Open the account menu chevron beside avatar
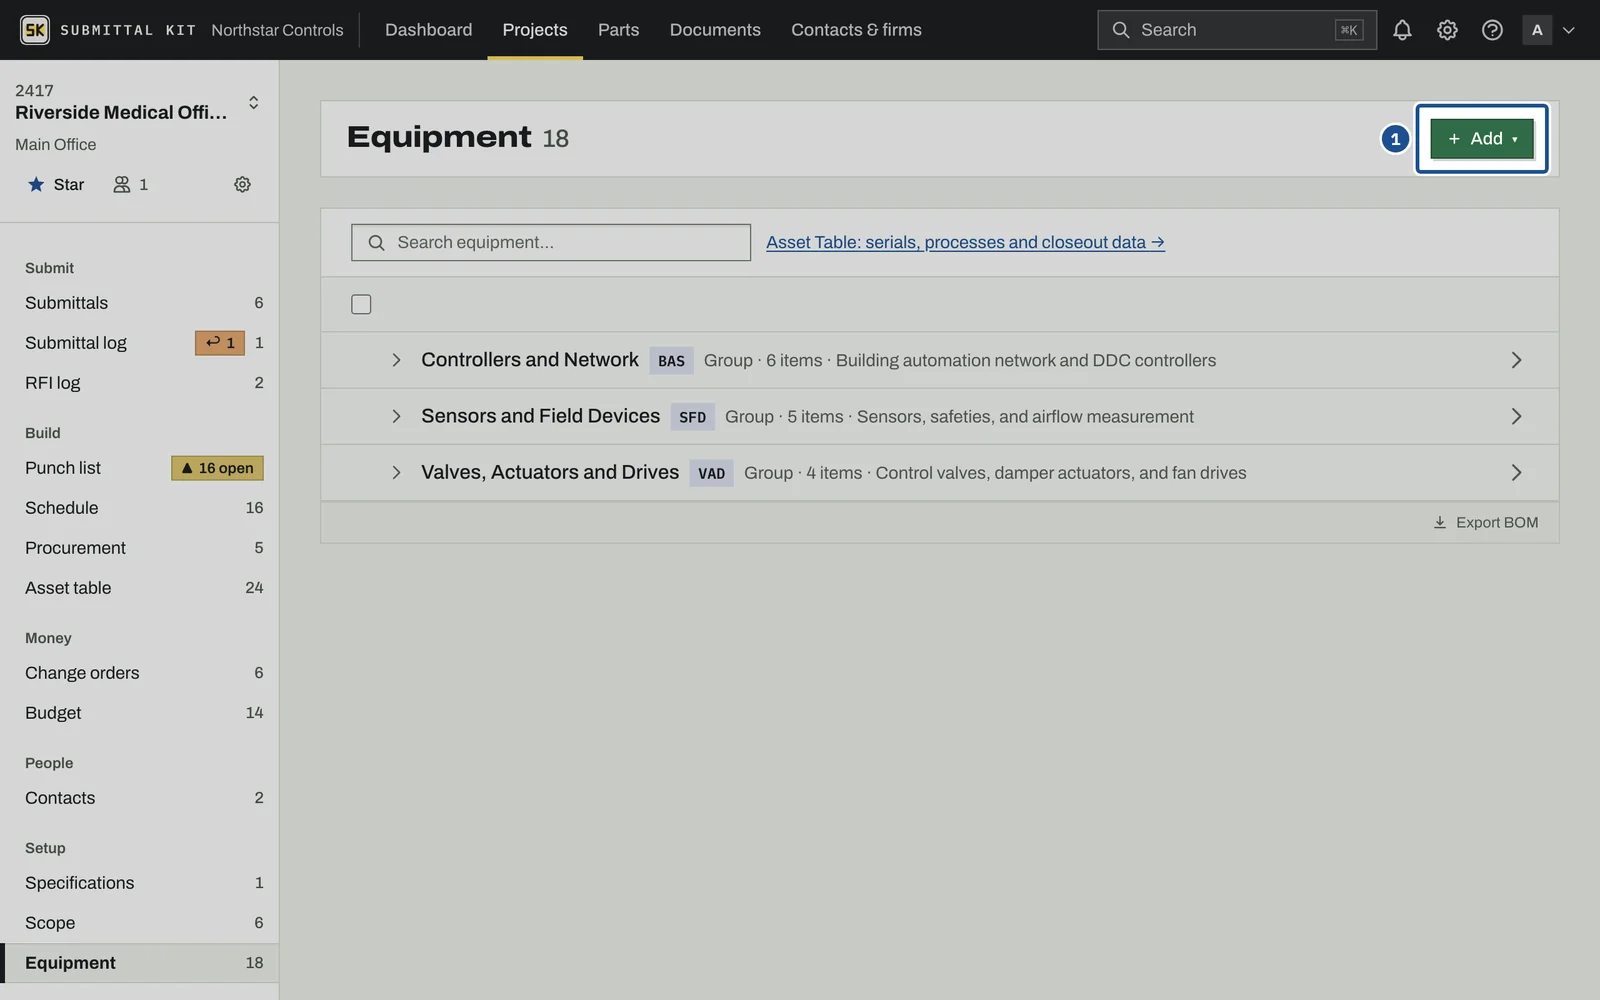1600x1000 pixels. point(1569,30)
